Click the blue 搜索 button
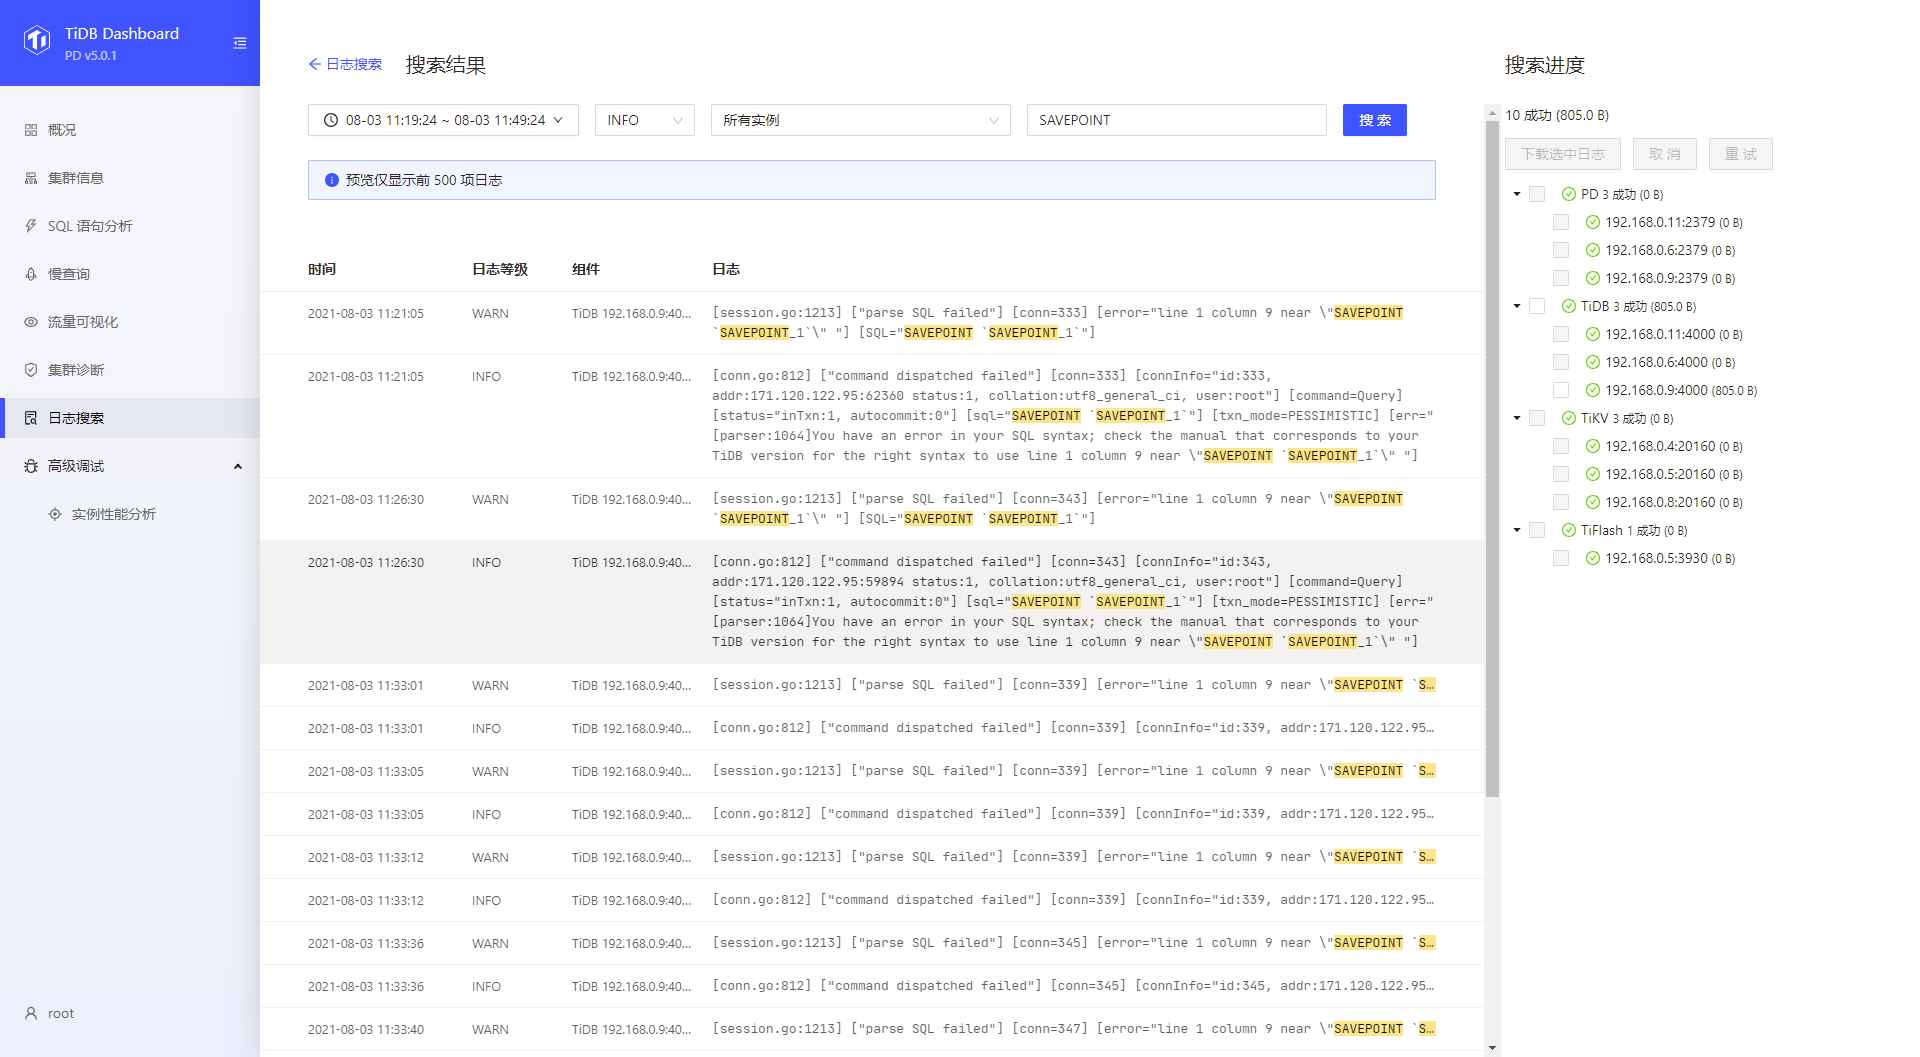This screenshot has height=1057, width=1920. 1375,120
